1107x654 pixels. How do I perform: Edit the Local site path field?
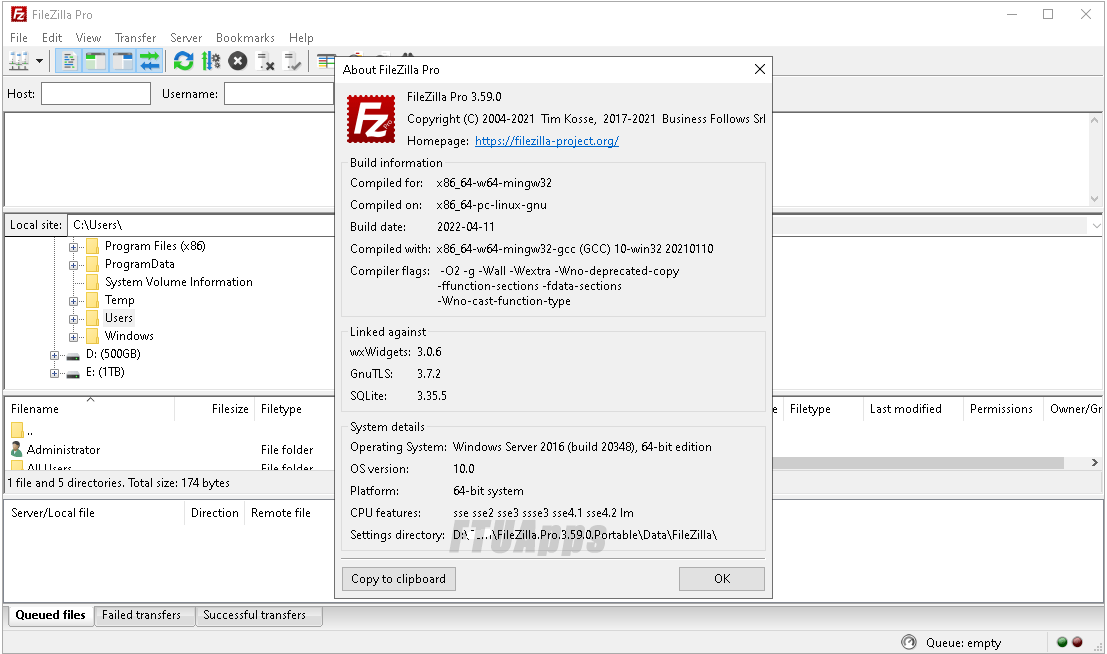pos(201,225)
